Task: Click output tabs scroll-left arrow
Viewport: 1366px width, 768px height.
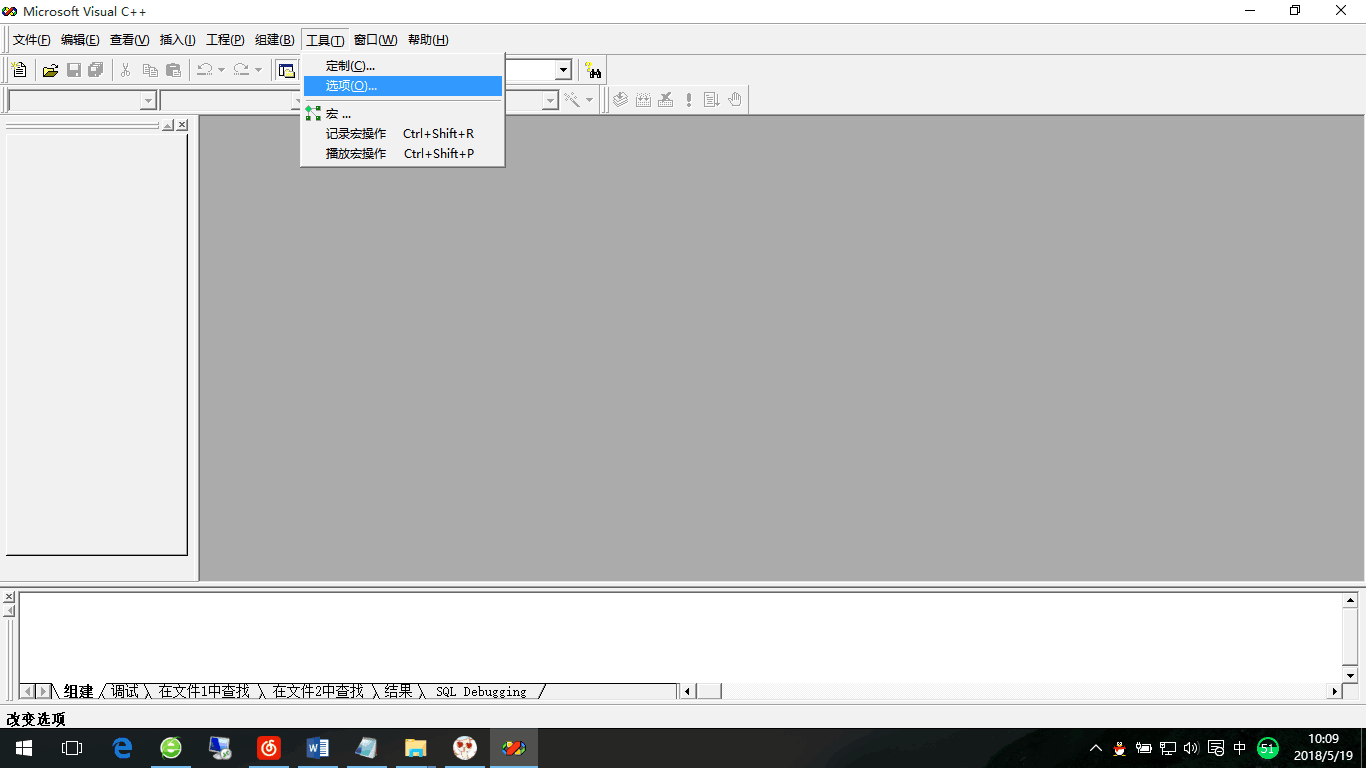Action: tap(28, 691)
